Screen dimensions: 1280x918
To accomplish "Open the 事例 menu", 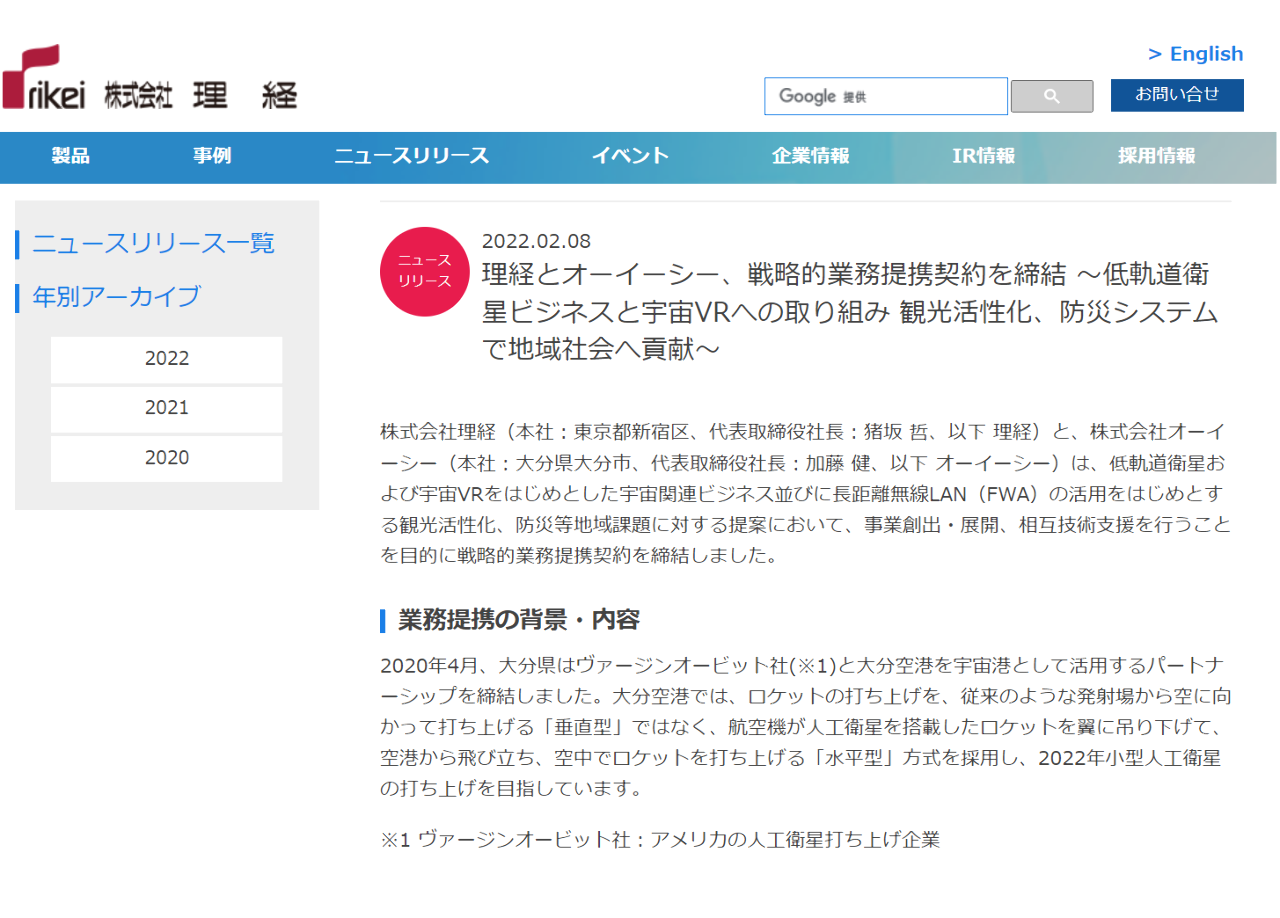I will pyautogui.click(x=212, y=156).
